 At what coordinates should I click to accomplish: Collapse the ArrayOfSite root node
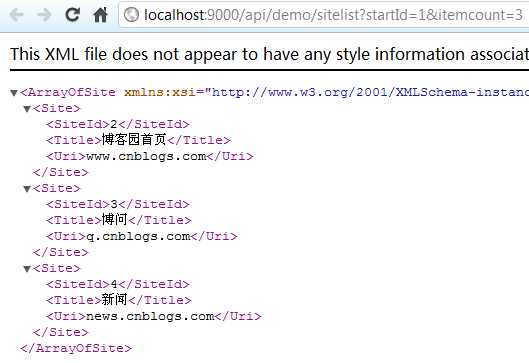click(14, 92)
